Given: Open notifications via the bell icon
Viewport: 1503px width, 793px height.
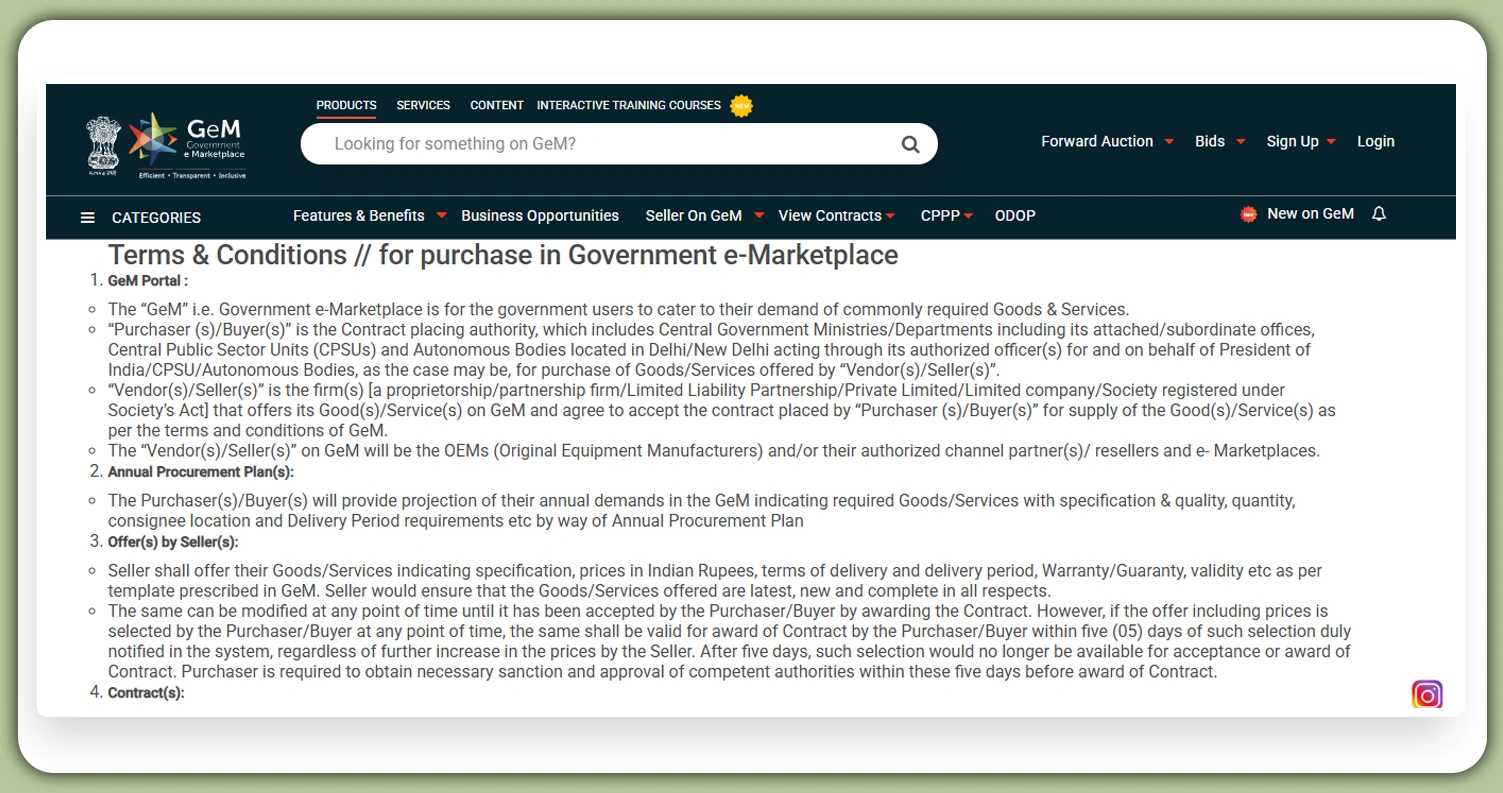Looking at the screenshot, I should 1379,213.
